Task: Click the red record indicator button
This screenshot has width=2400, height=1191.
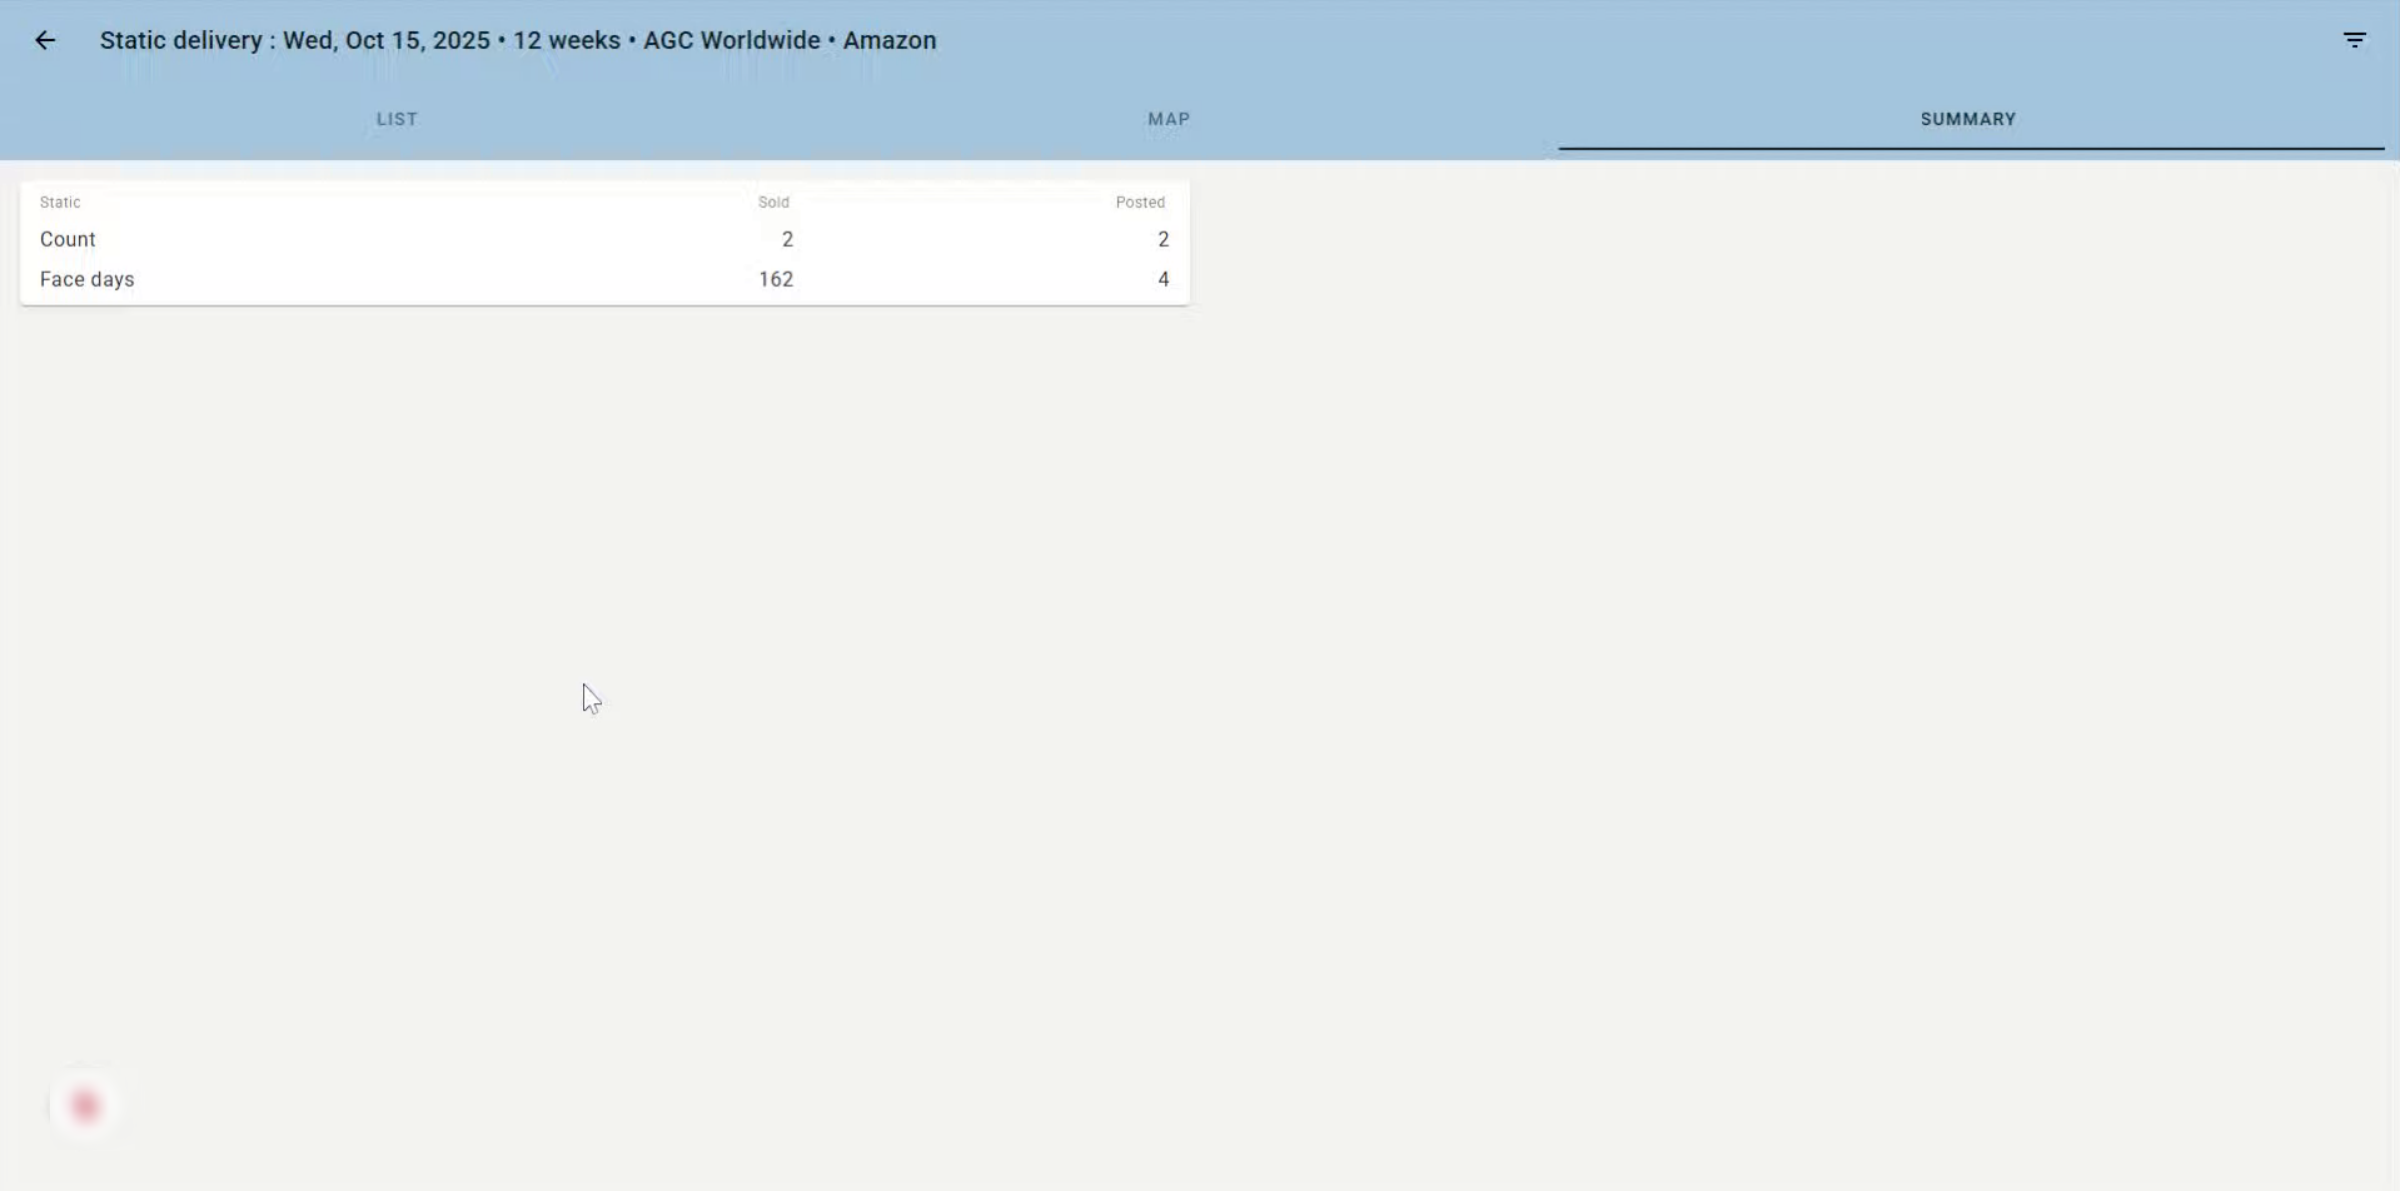Action: pyautogui.click(x=85, y=1105)
